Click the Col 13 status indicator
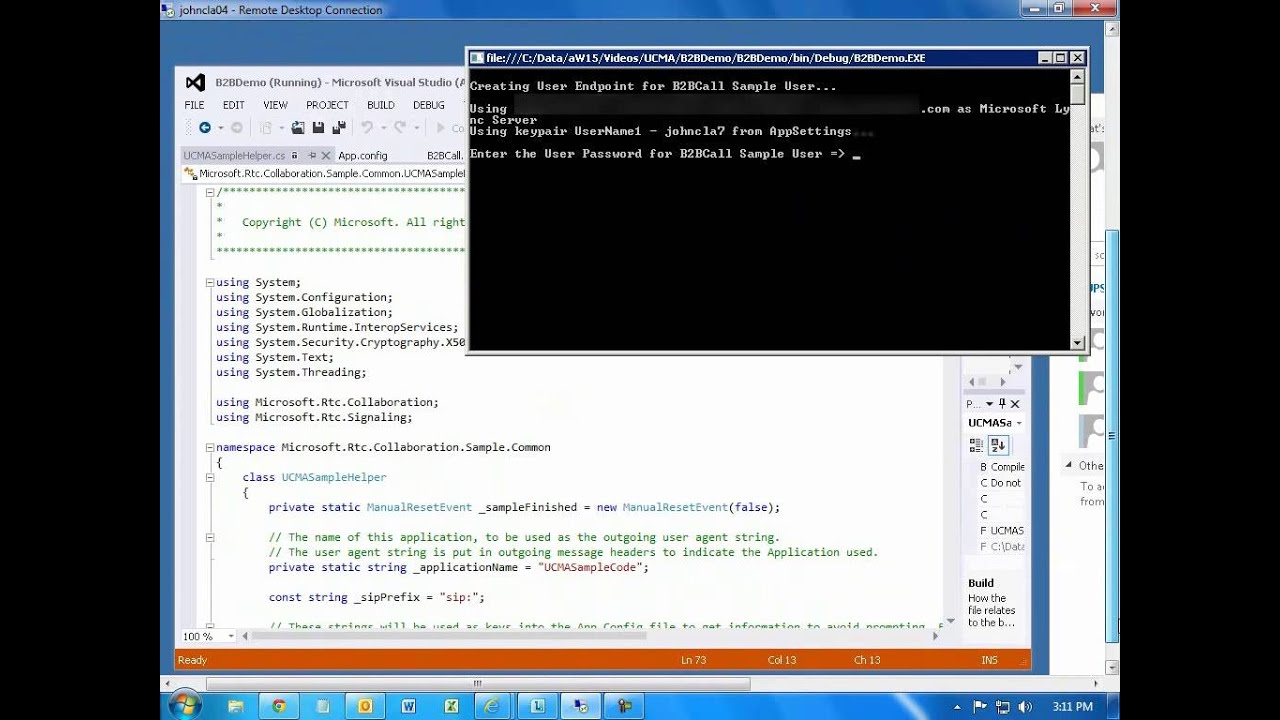The width and height of the screenshot is (1280, 720). point(782,660)
